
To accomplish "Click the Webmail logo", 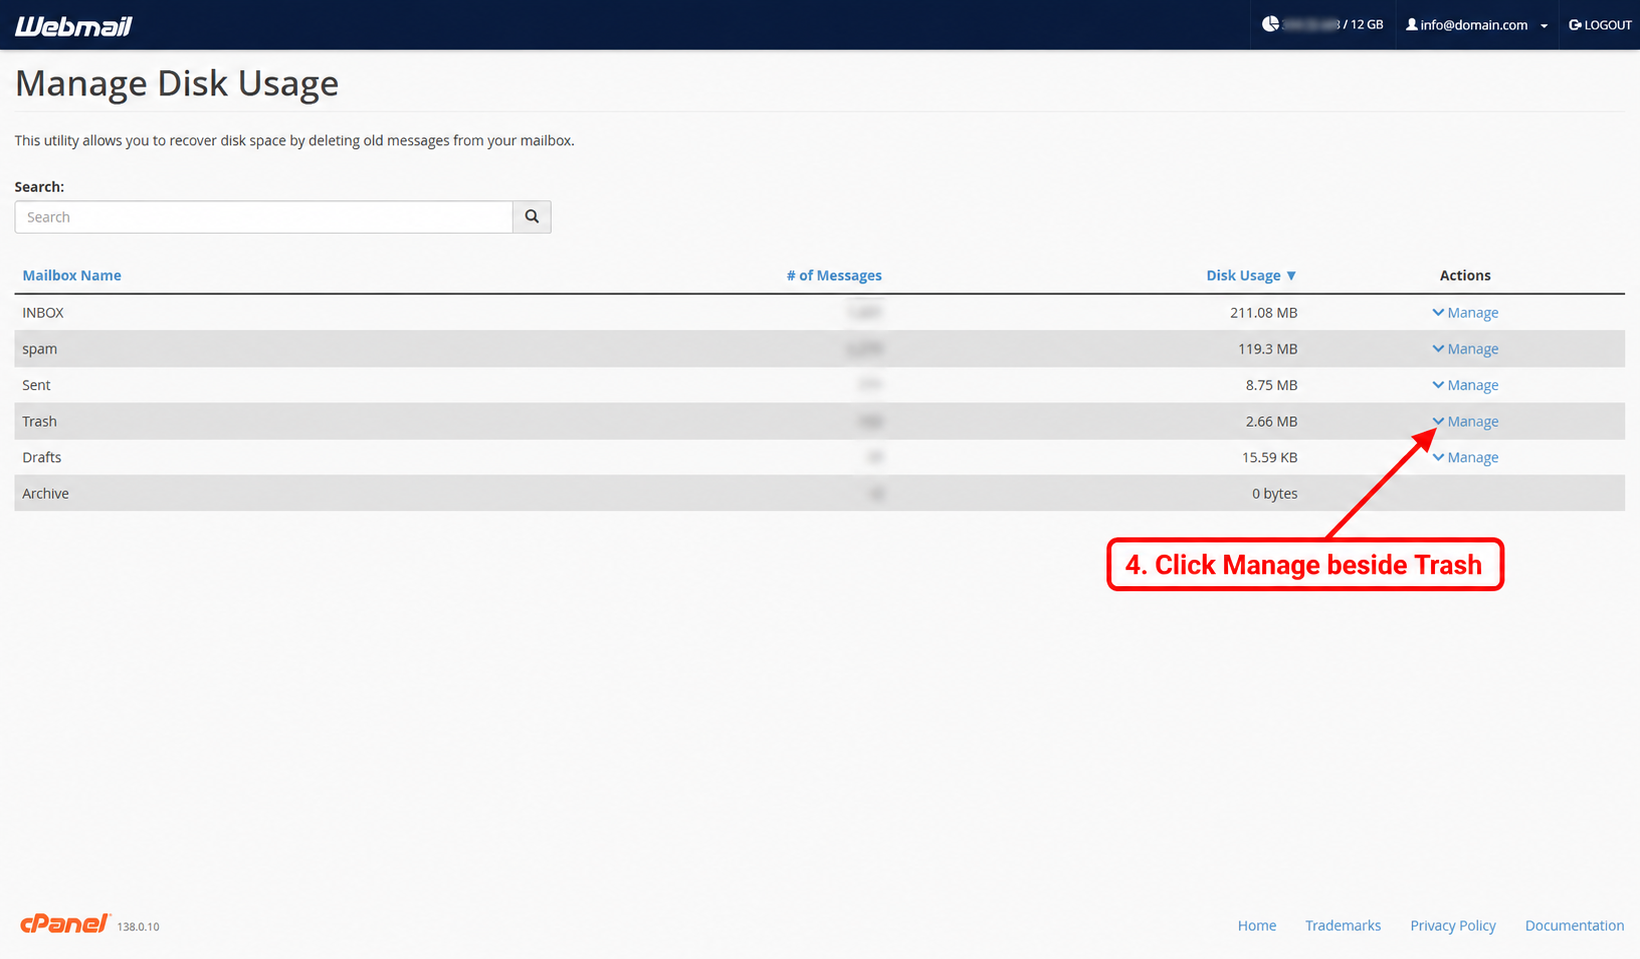I will (73, 26).
